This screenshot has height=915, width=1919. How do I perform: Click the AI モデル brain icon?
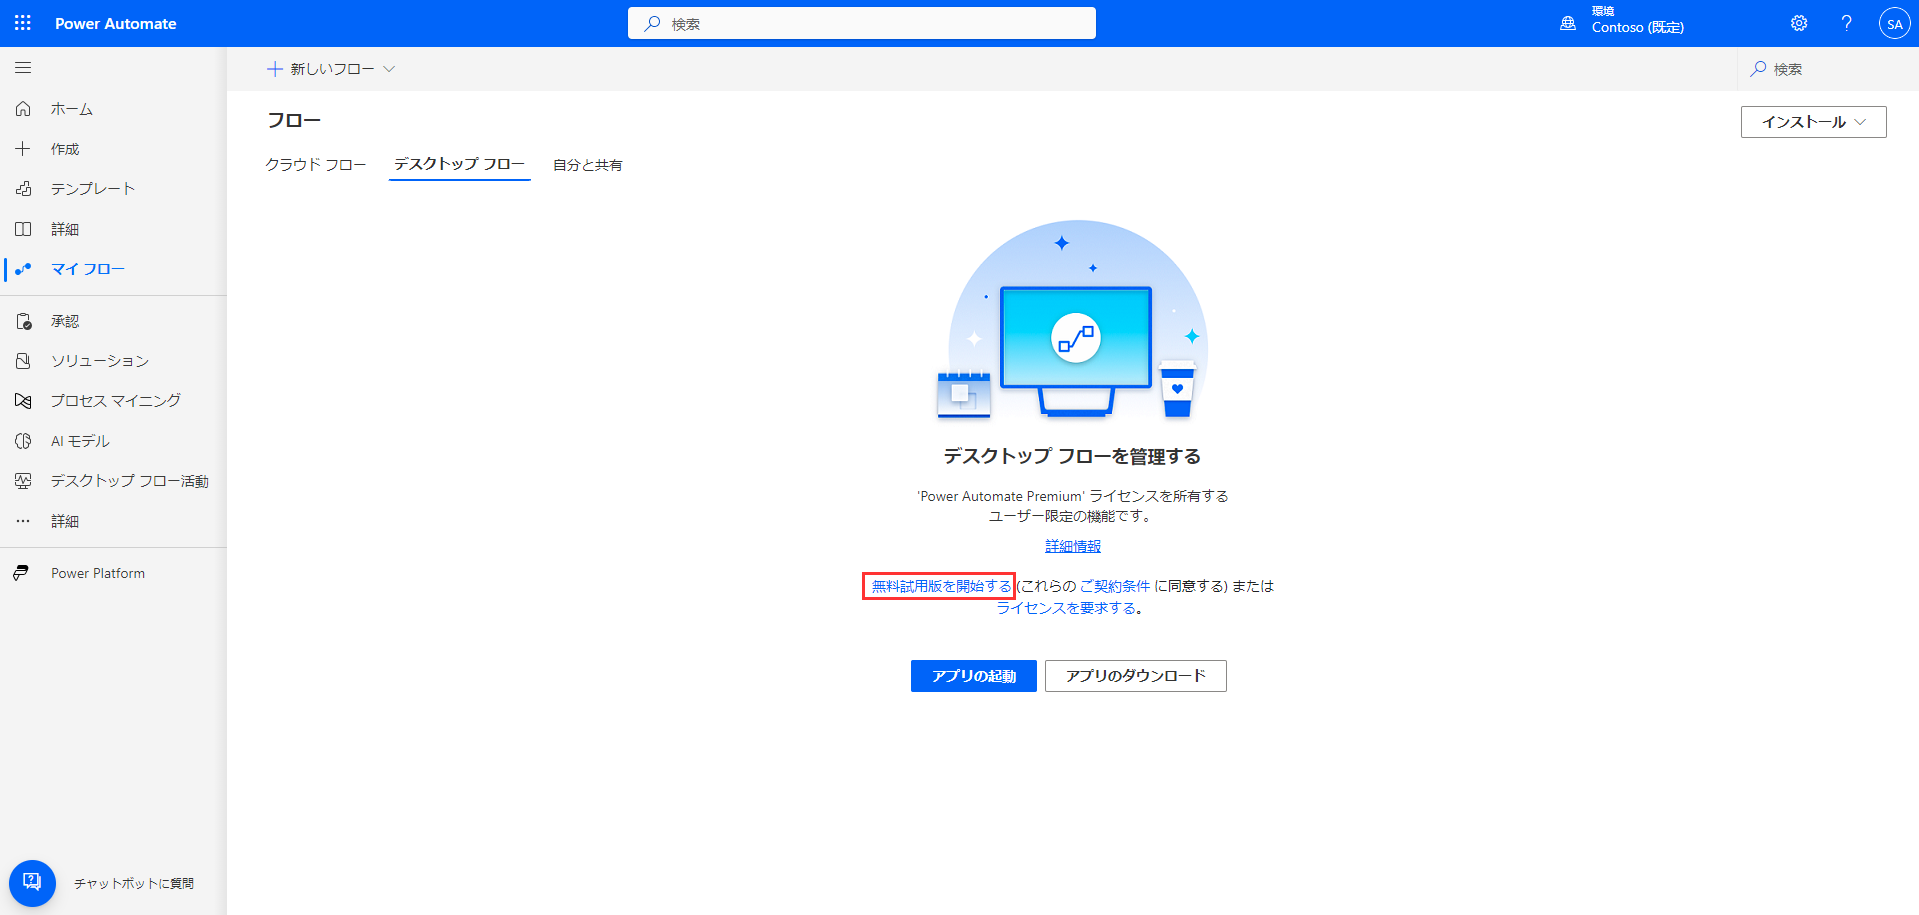pyautogui.click(x=23, y=441)
